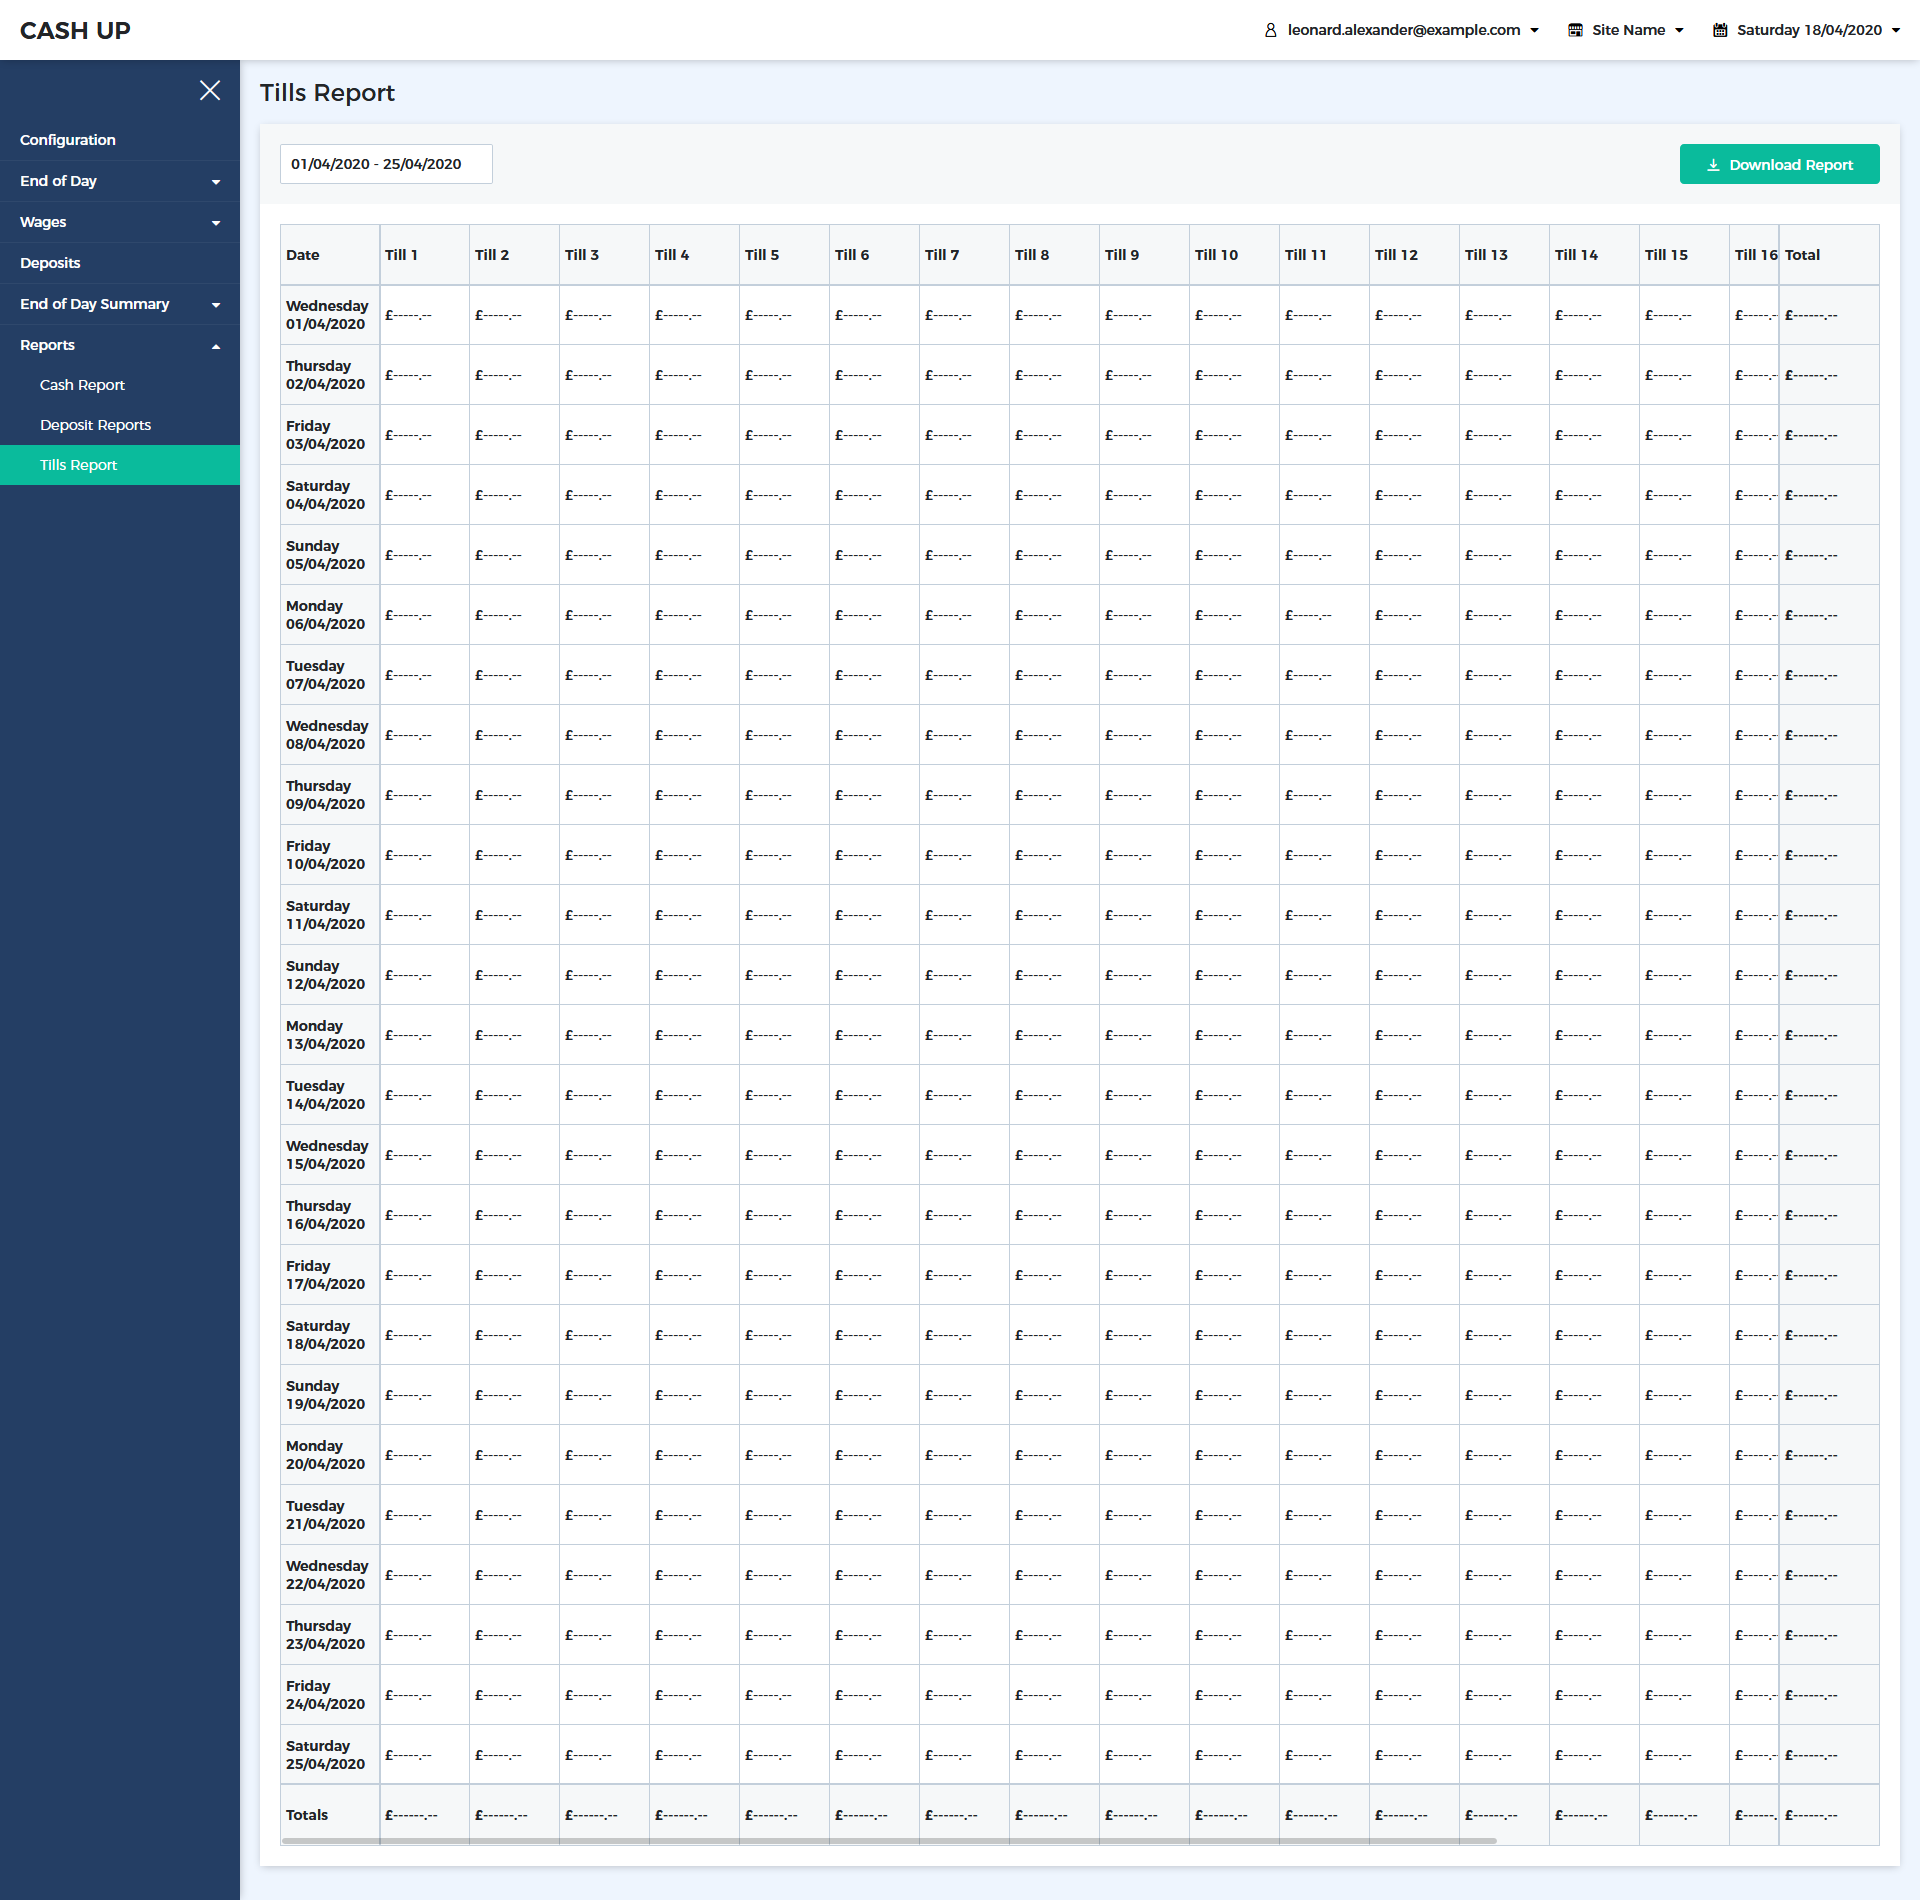Screen dimensions: 1920x1900
Task: Select Tills Report in sidebar
Action: pos(78,465)
